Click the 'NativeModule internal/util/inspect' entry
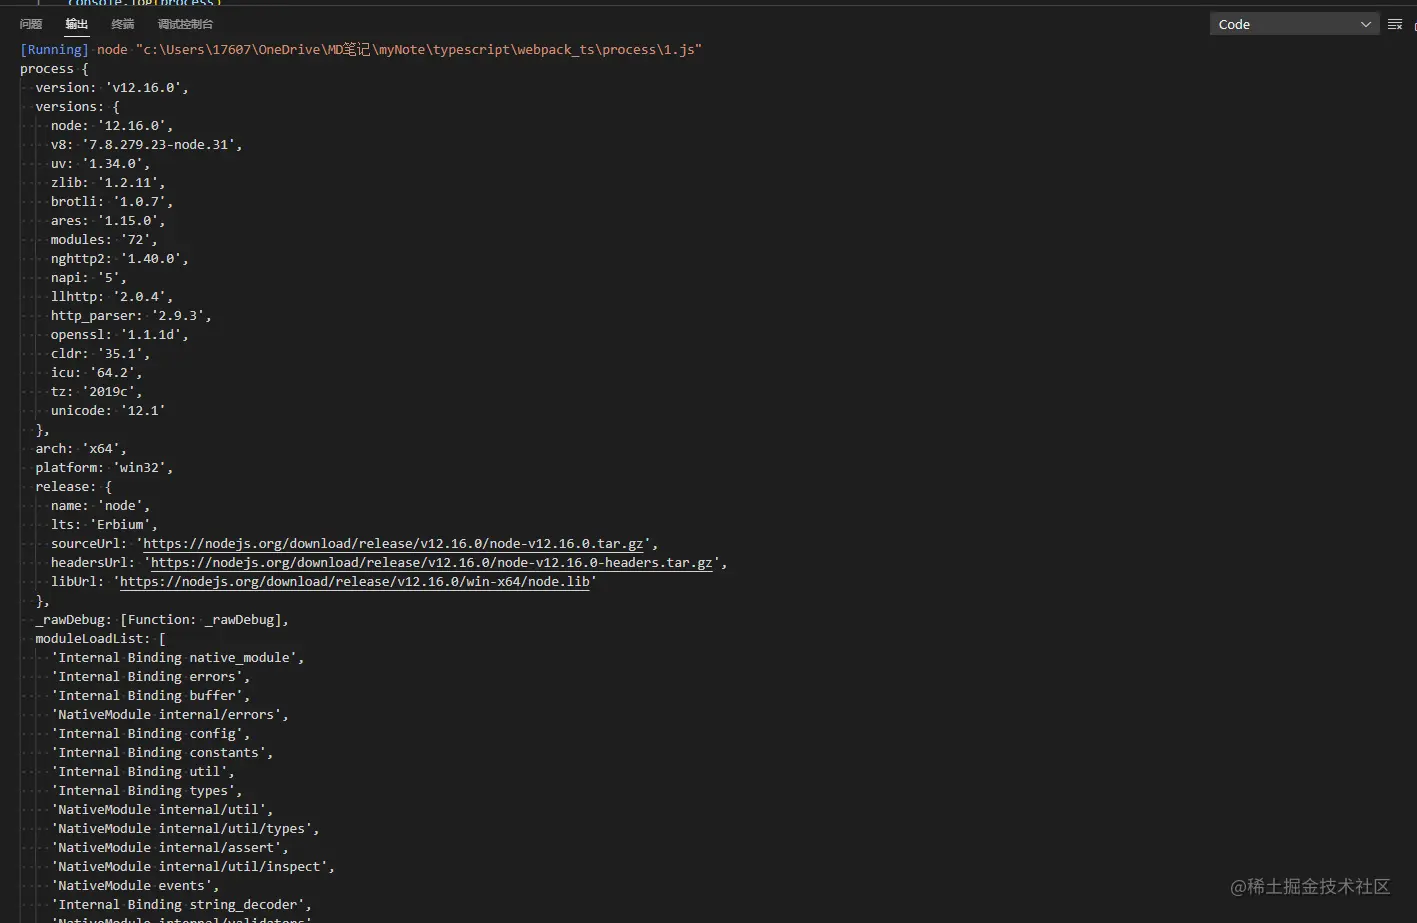The width and height of the screenshot is (1417, 923). point(193,867)
